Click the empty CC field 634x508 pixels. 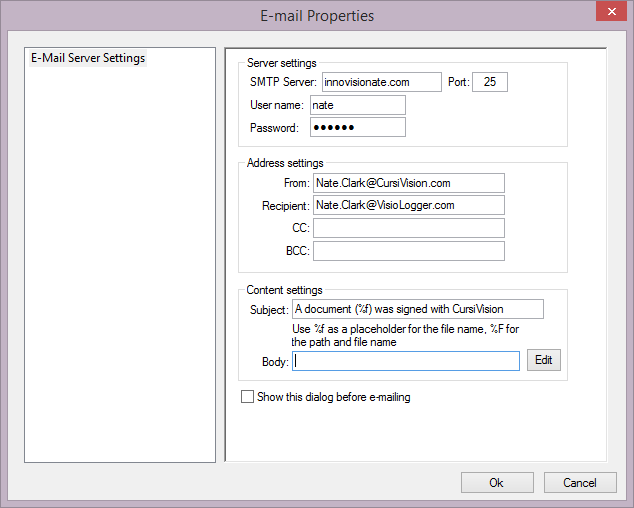click(x=408, y=228)
